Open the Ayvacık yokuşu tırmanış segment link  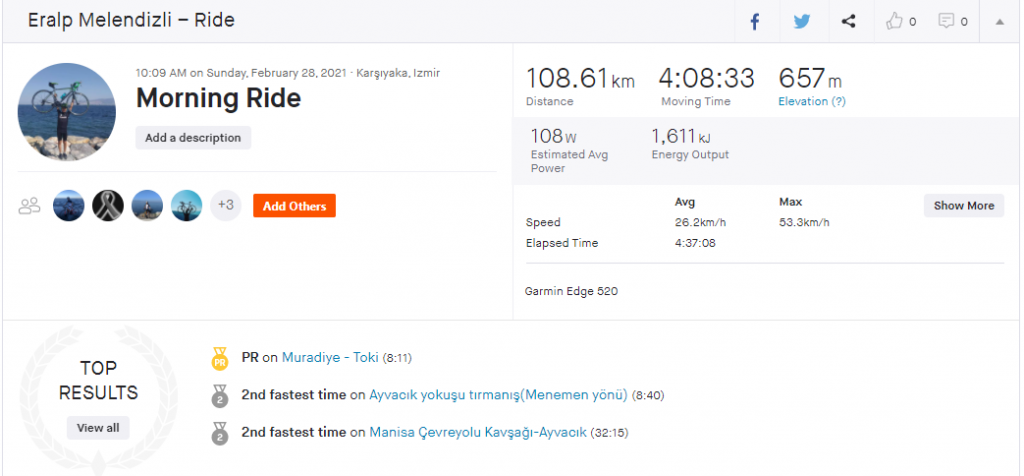click(498, 395)
